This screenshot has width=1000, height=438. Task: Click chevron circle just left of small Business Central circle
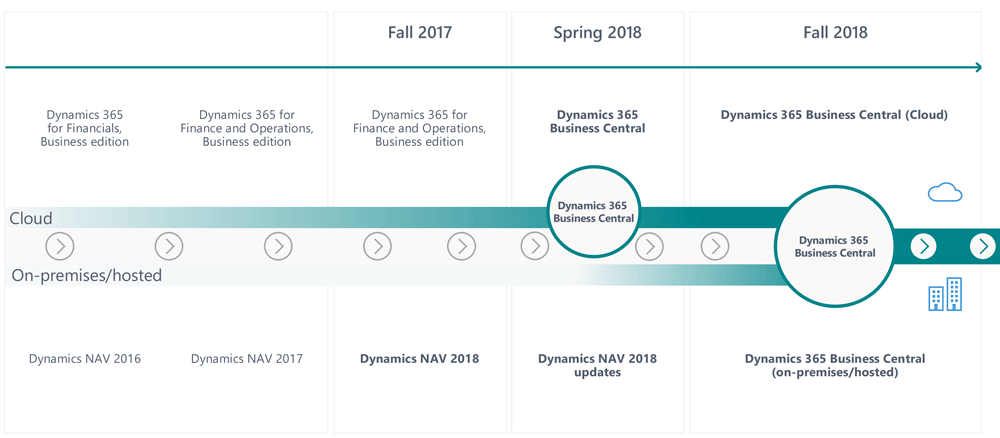[x=534, y=246]
